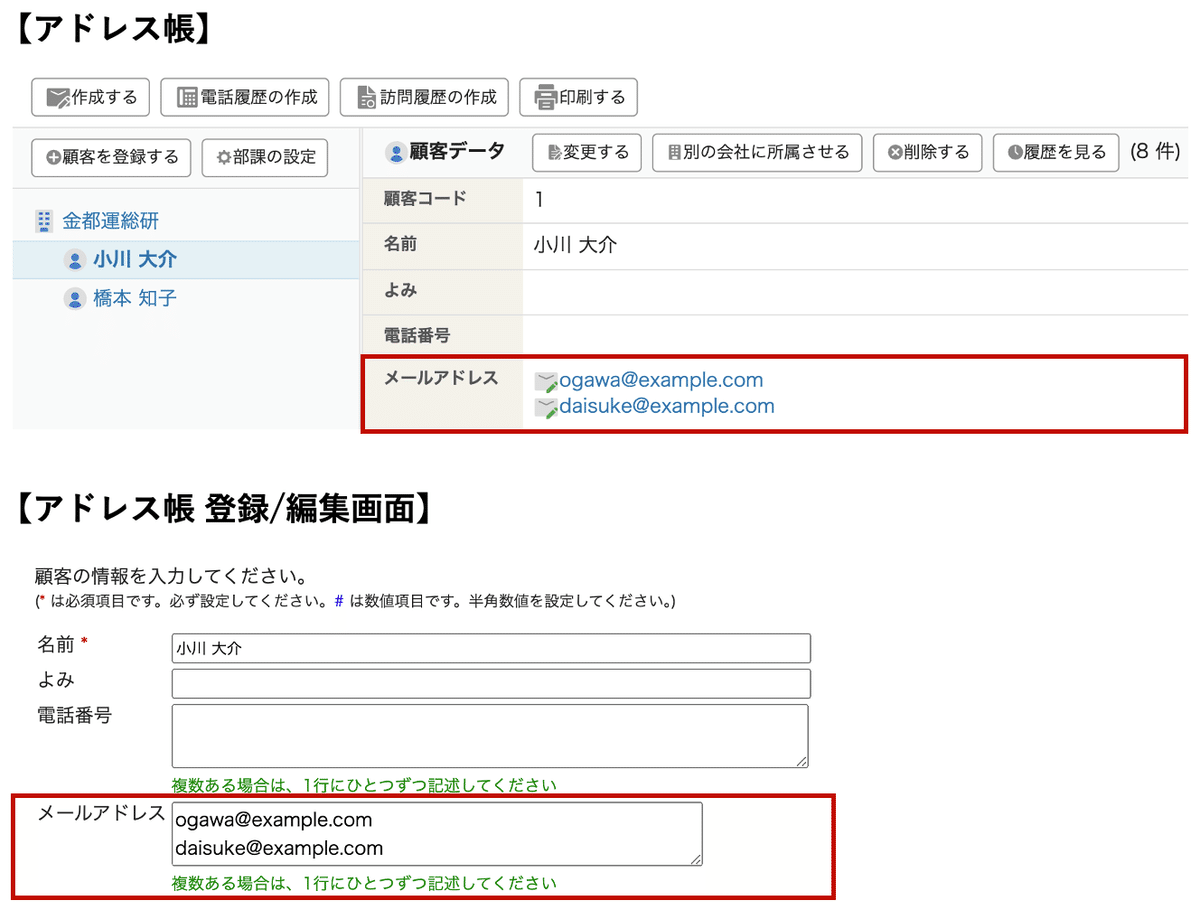Click the person icon beside 橋本 知子
The width and height of the screenshot is (1200, 910).
click(75, 297)
